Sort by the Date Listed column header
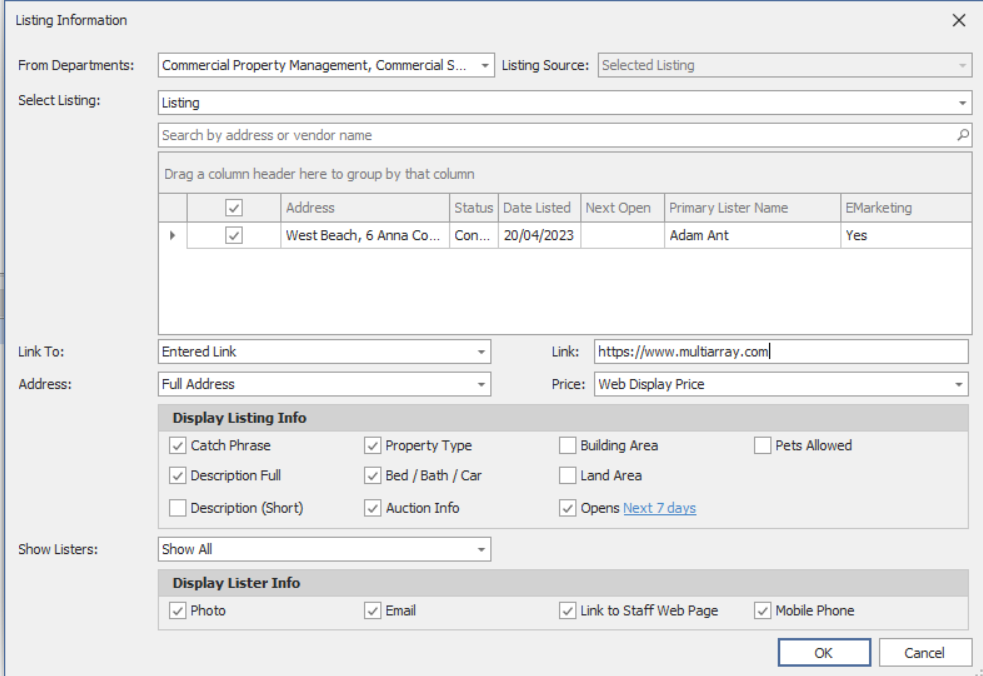The image size is (983, 676). (539, 208)
